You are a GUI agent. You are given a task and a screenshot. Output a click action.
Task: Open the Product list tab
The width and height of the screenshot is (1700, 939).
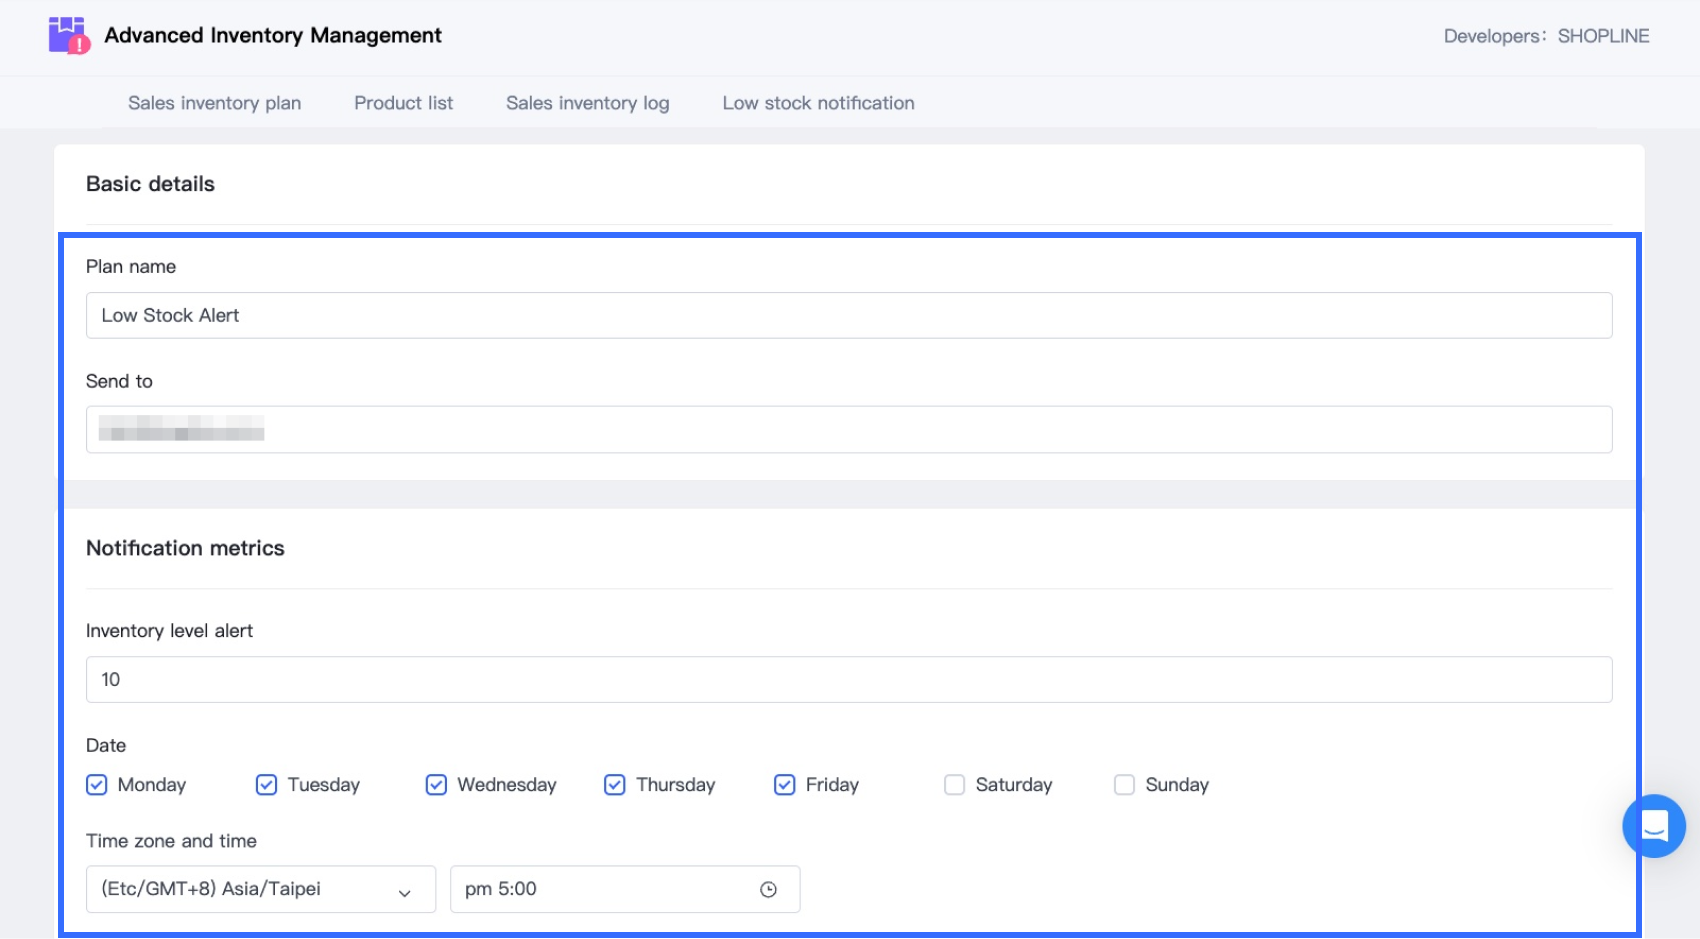[403, 103]
